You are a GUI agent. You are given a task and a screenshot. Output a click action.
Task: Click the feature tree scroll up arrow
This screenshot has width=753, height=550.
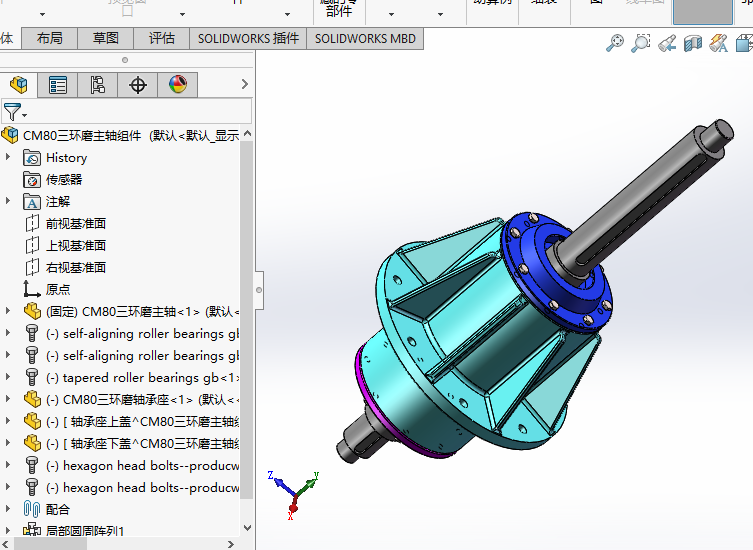[x=247, y=134]
